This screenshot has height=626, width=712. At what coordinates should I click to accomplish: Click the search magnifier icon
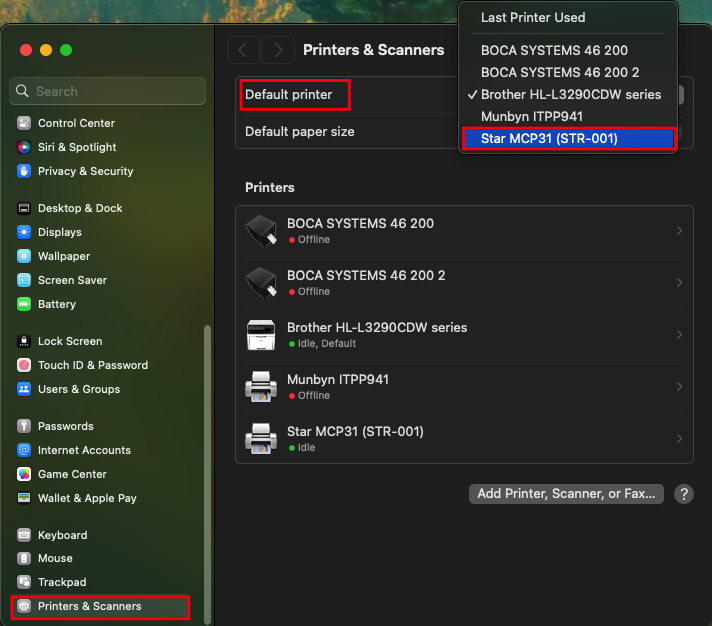pos(22,91)
